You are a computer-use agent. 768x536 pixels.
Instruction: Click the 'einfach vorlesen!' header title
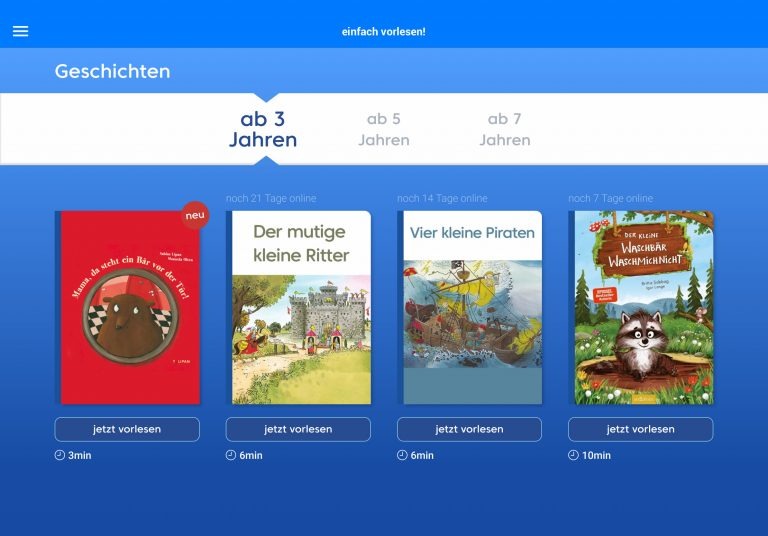pyautogui.click(x=384, y=32)
